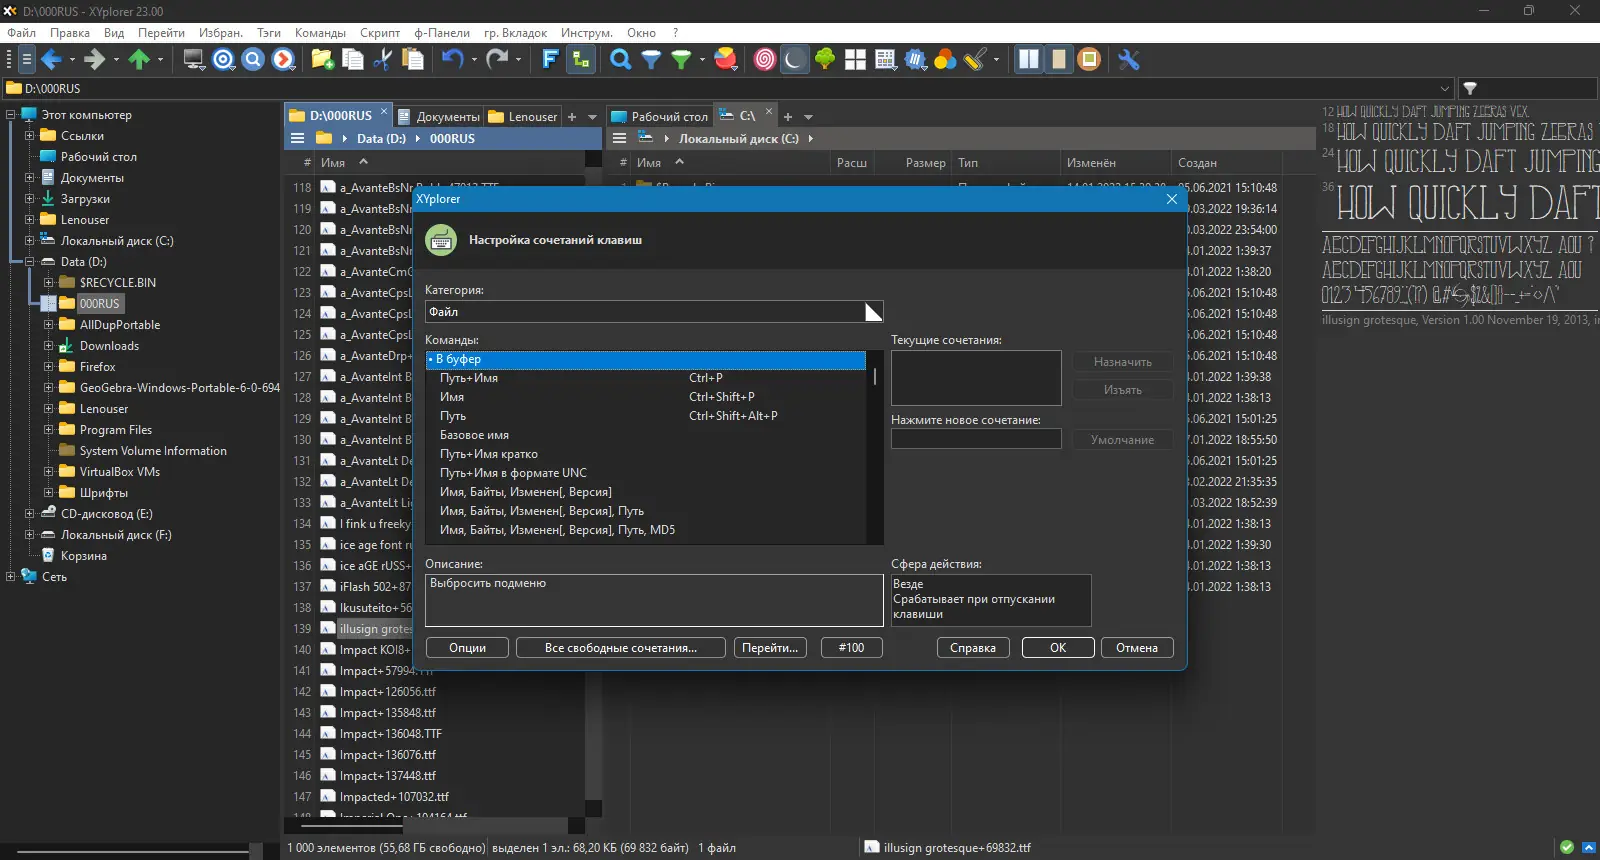Open the address bar history dropdown arrow
Image resolution: width=1600 pixels, height=860 pixels.
(1444, 88)
